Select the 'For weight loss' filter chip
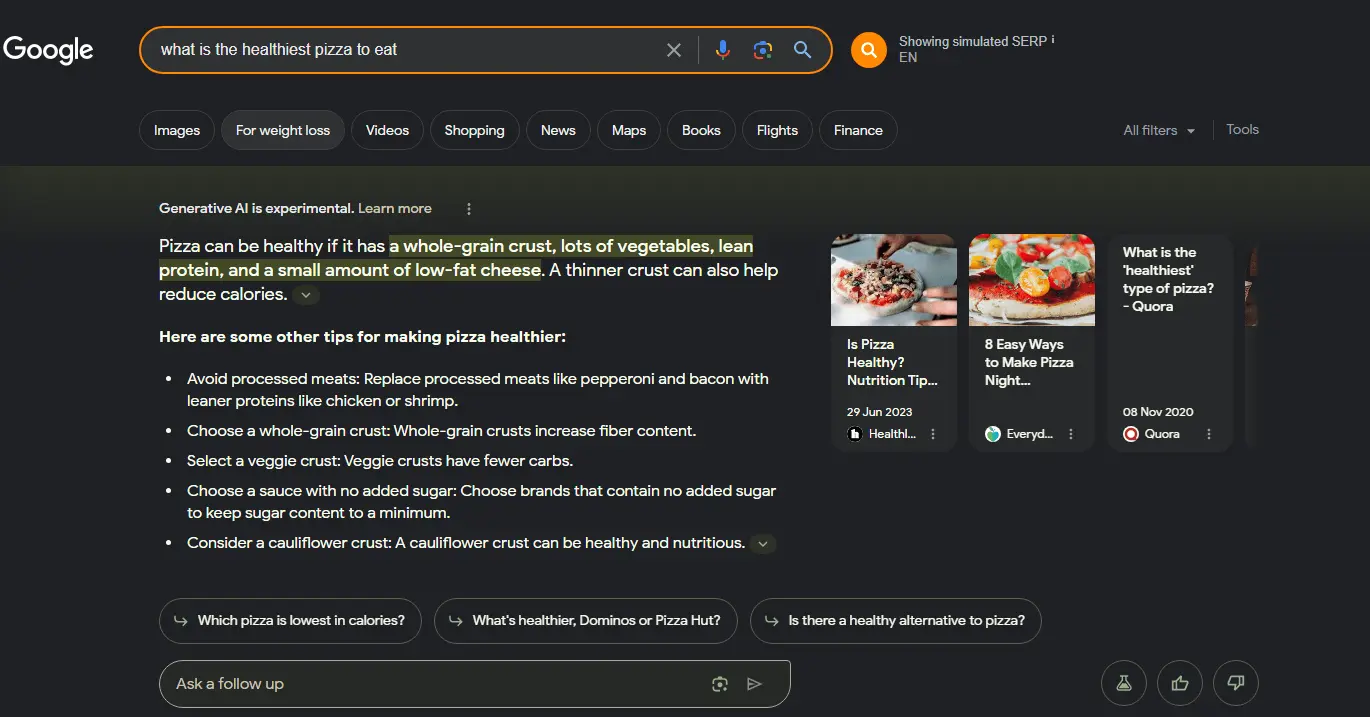This screenshot has height=717, width=1370. tap(283, 130)
